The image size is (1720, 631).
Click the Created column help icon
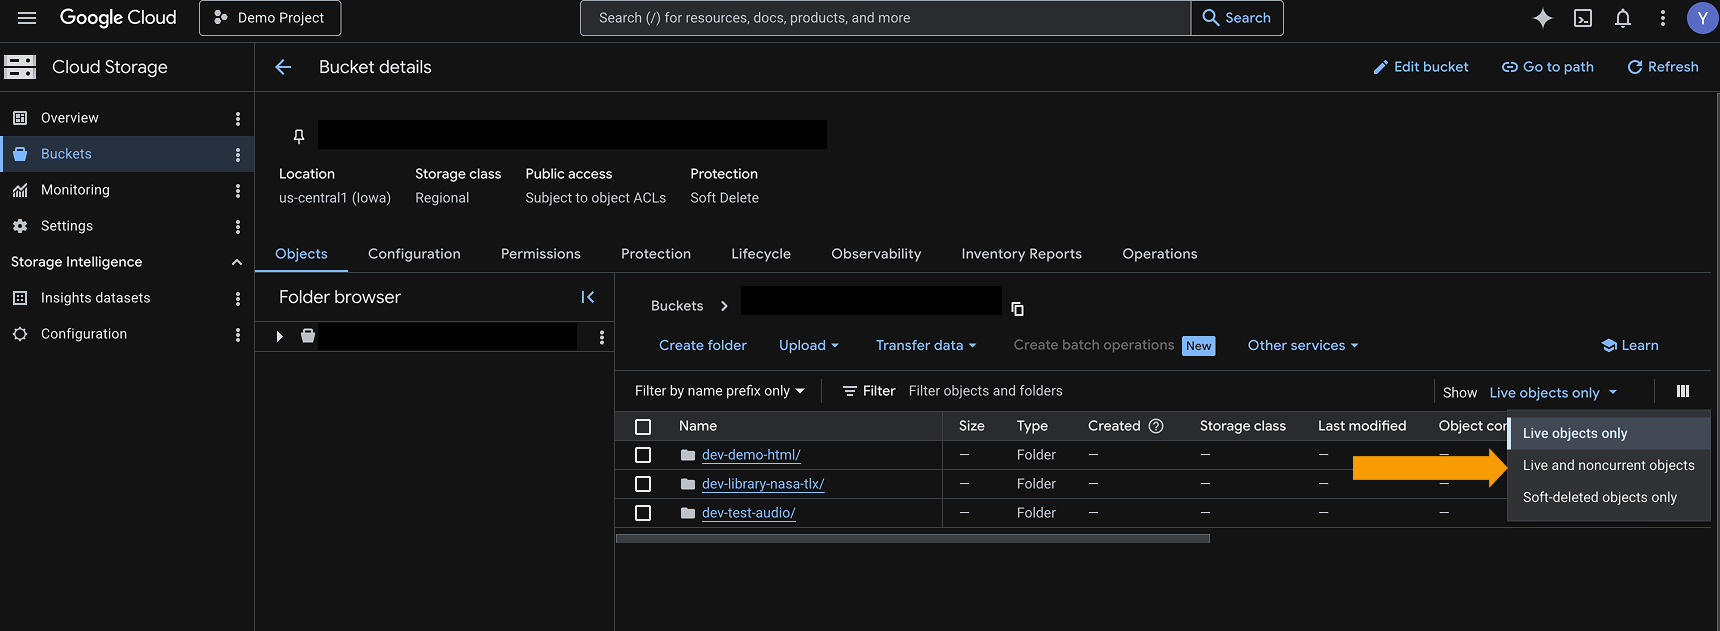[1156, 426]
